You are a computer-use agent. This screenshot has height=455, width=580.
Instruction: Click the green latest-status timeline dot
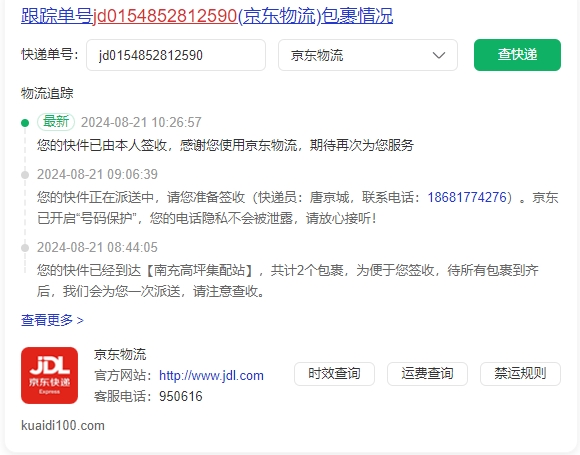point(25,122)
